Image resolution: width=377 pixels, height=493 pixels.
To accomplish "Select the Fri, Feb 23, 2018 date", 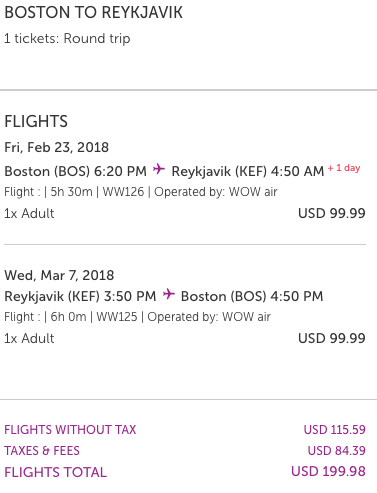I will click(56, 147).
